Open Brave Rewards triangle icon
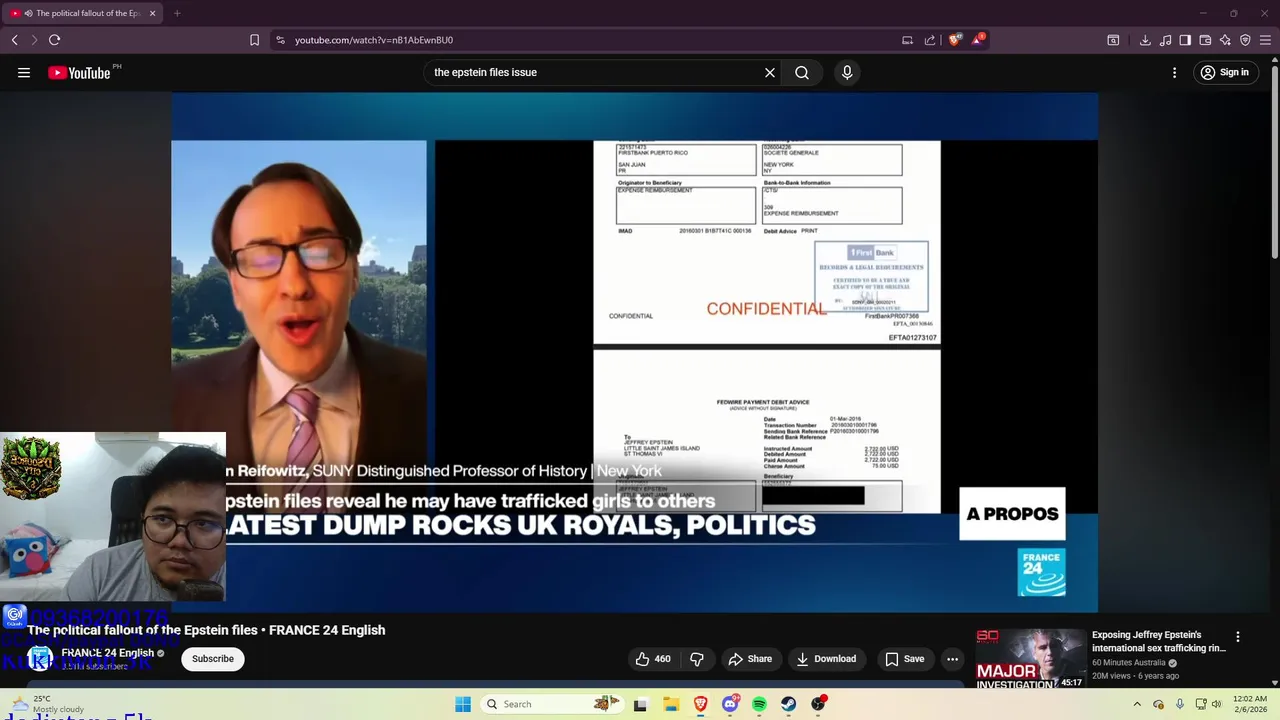Image resolution: width=1280 pixels, height=720 pixels. click(978, 40)
